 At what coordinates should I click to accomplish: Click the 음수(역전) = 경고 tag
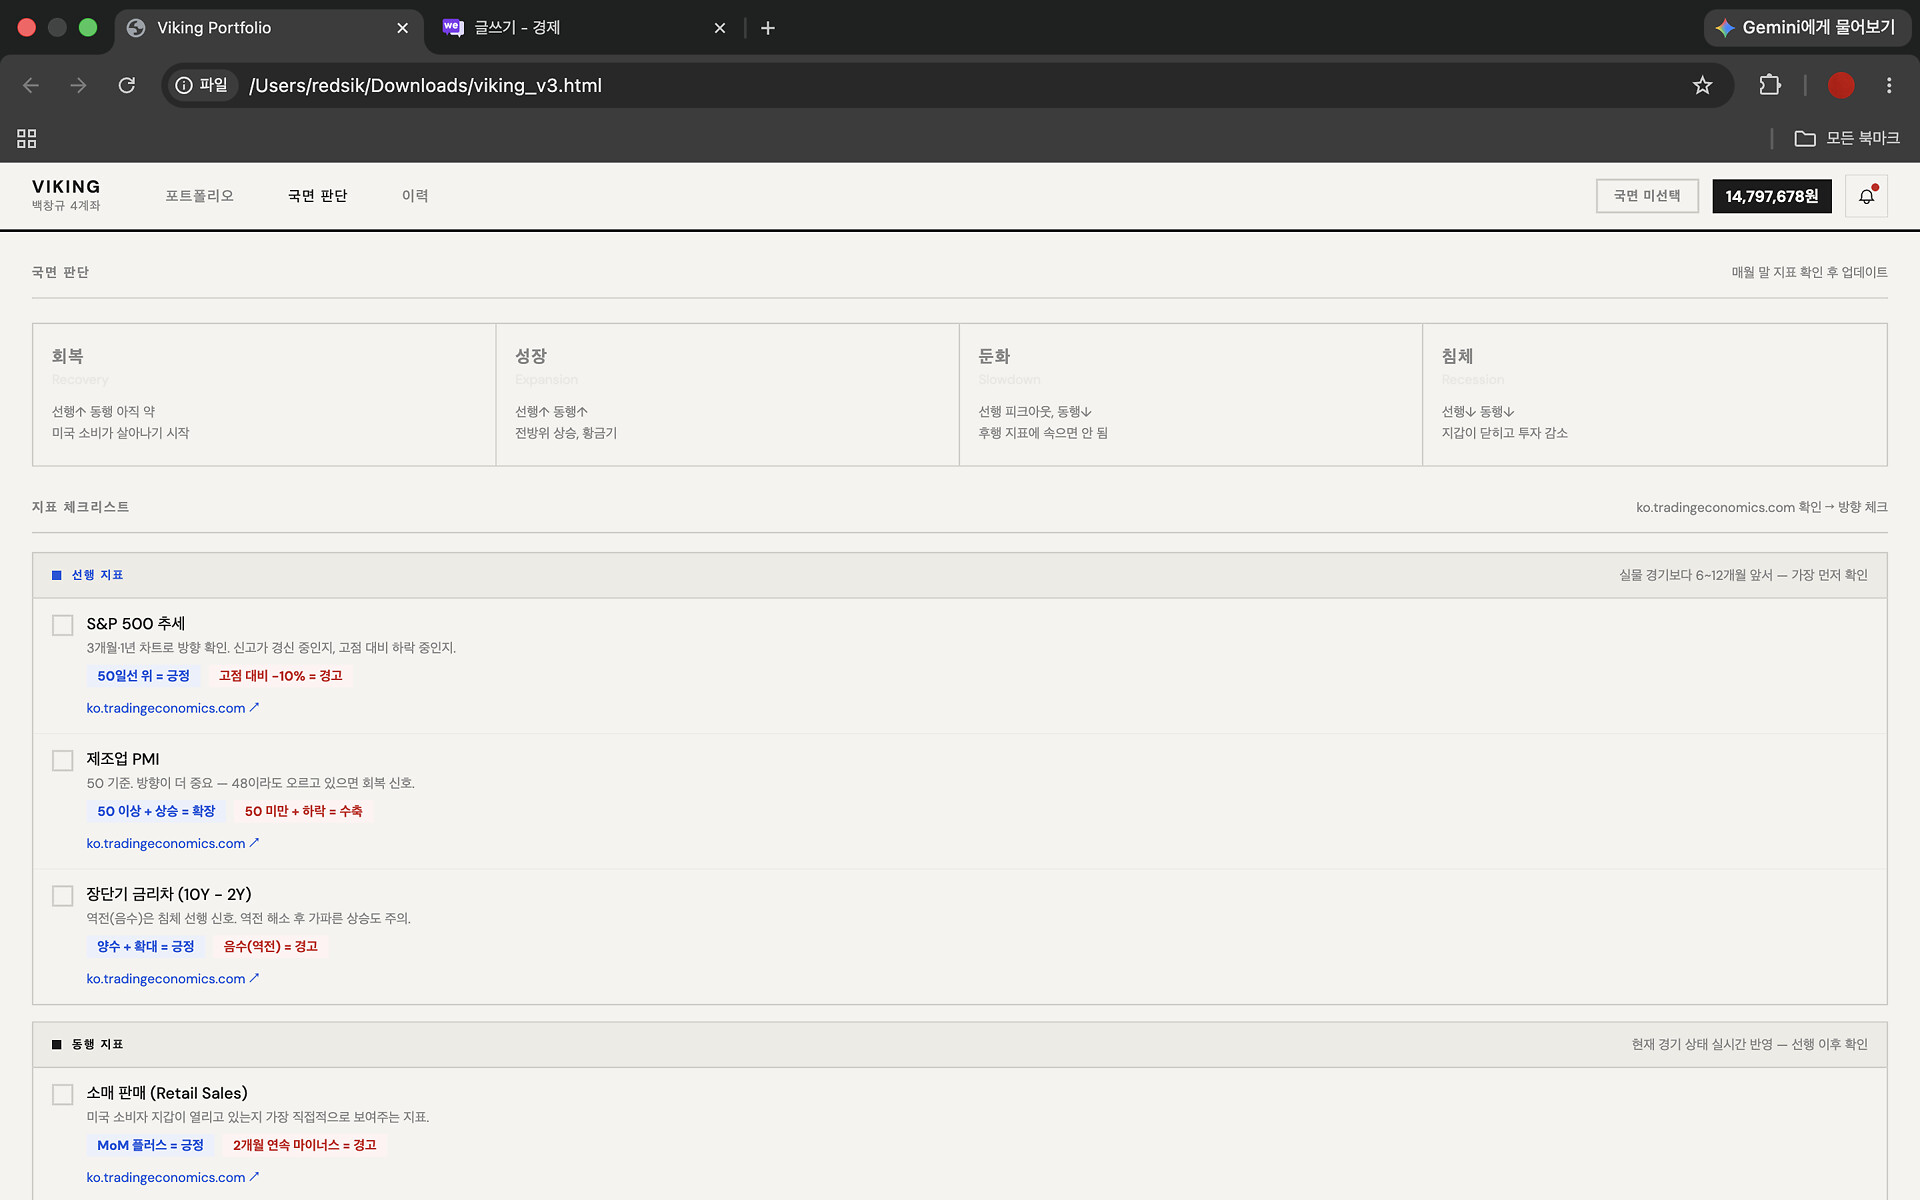coord(270,946)
